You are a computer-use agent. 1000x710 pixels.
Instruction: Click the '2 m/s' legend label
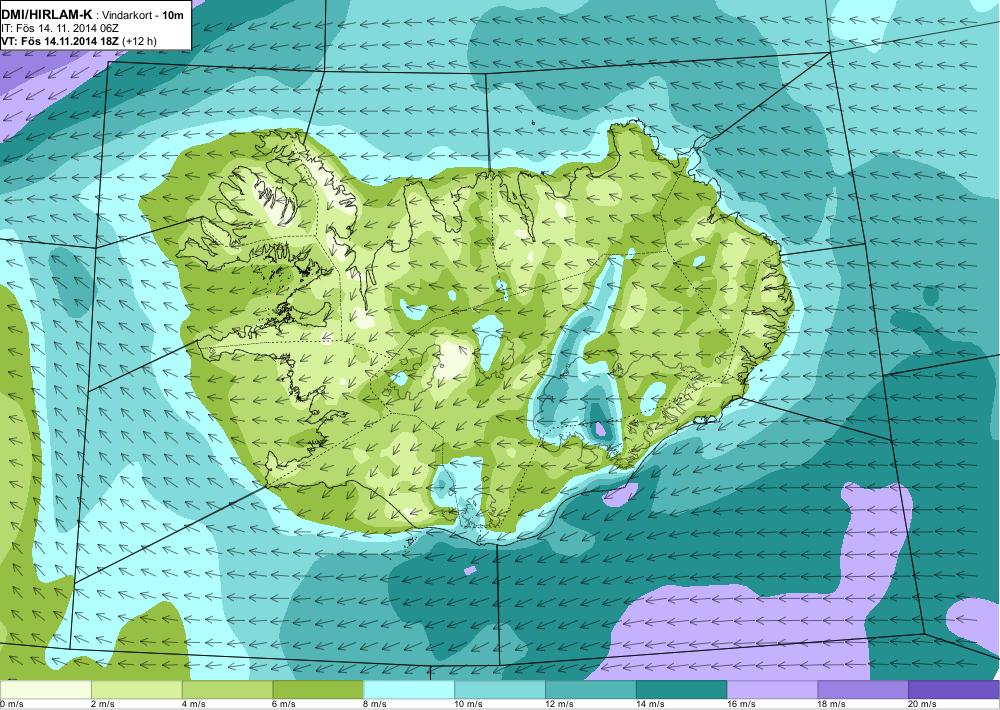tap(103, 704)
